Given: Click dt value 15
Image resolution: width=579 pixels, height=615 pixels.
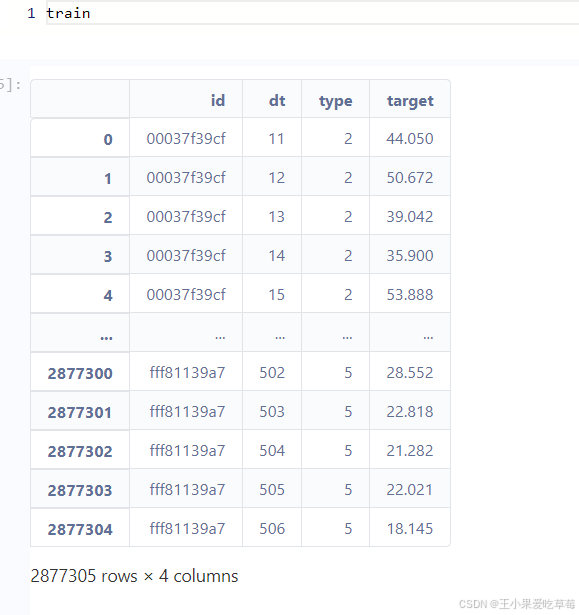Looking at the screenshot, I should click(277, 295).
